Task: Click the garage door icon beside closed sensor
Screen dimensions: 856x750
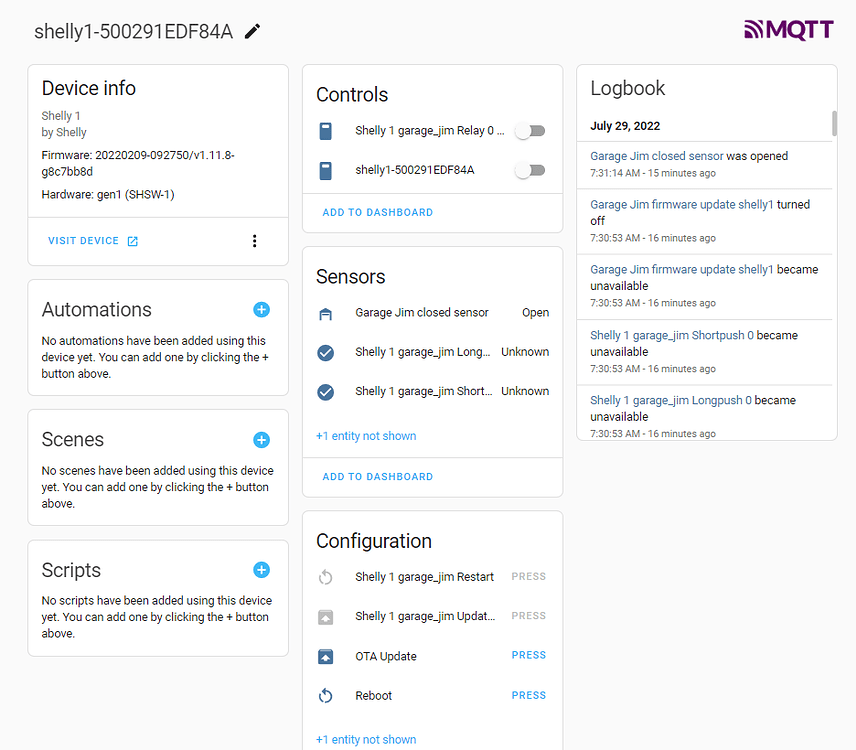Action: pyautogui.click(x=325, y=312)
